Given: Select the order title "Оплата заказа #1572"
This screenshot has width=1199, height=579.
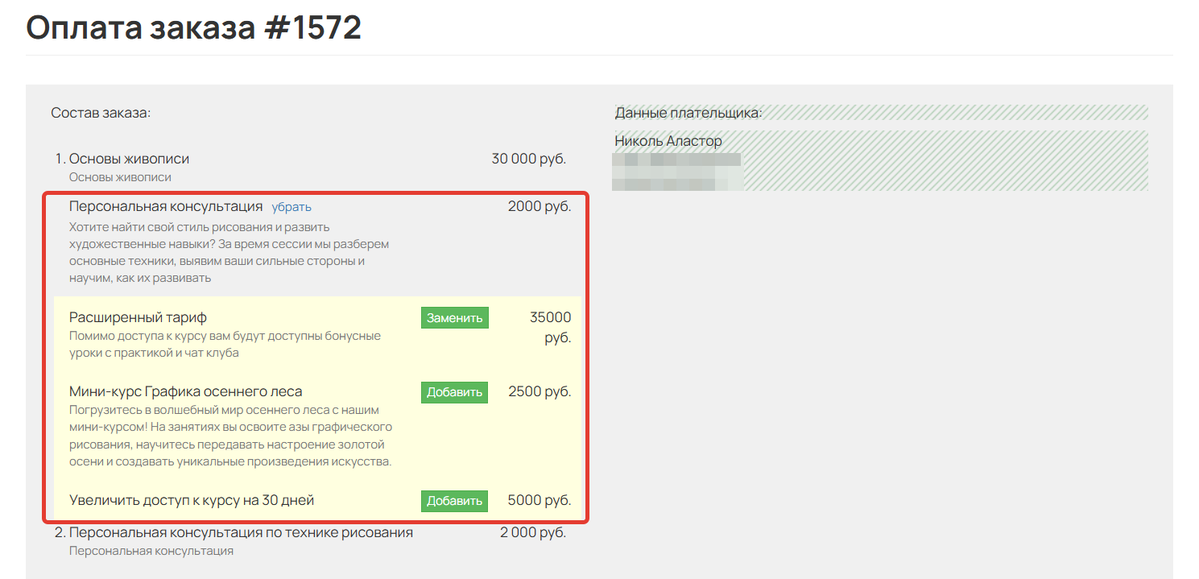Looking at the screenshot, I should (193, 28).
